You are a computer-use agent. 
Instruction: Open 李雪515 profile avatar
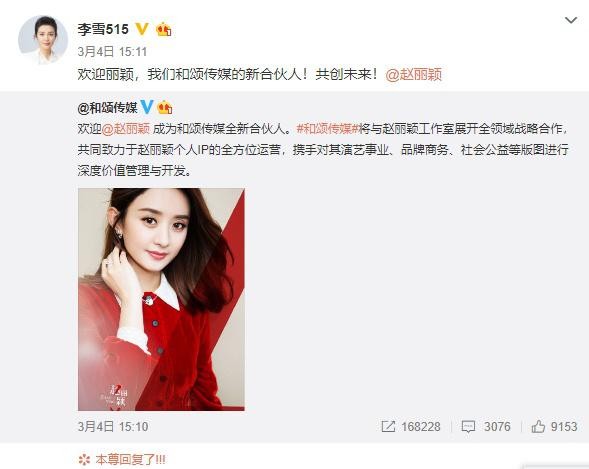(43, 39)
